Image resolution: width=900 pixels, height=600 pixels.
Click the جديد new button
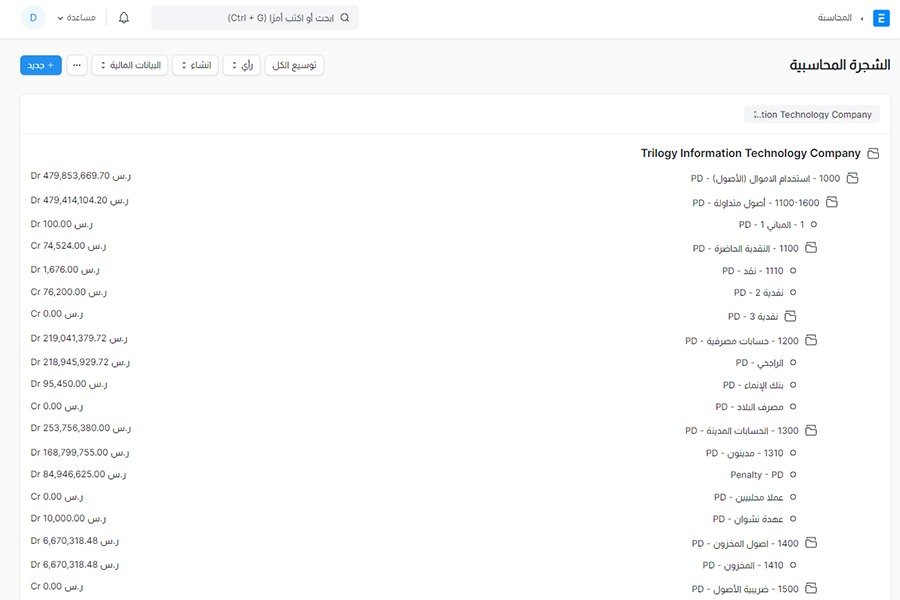tap(41, 65)
